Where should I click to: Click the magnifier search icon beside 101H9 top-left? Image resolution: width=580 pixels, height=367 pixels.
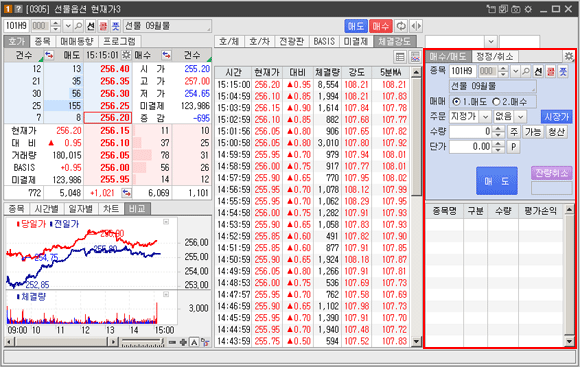point(78,26)
